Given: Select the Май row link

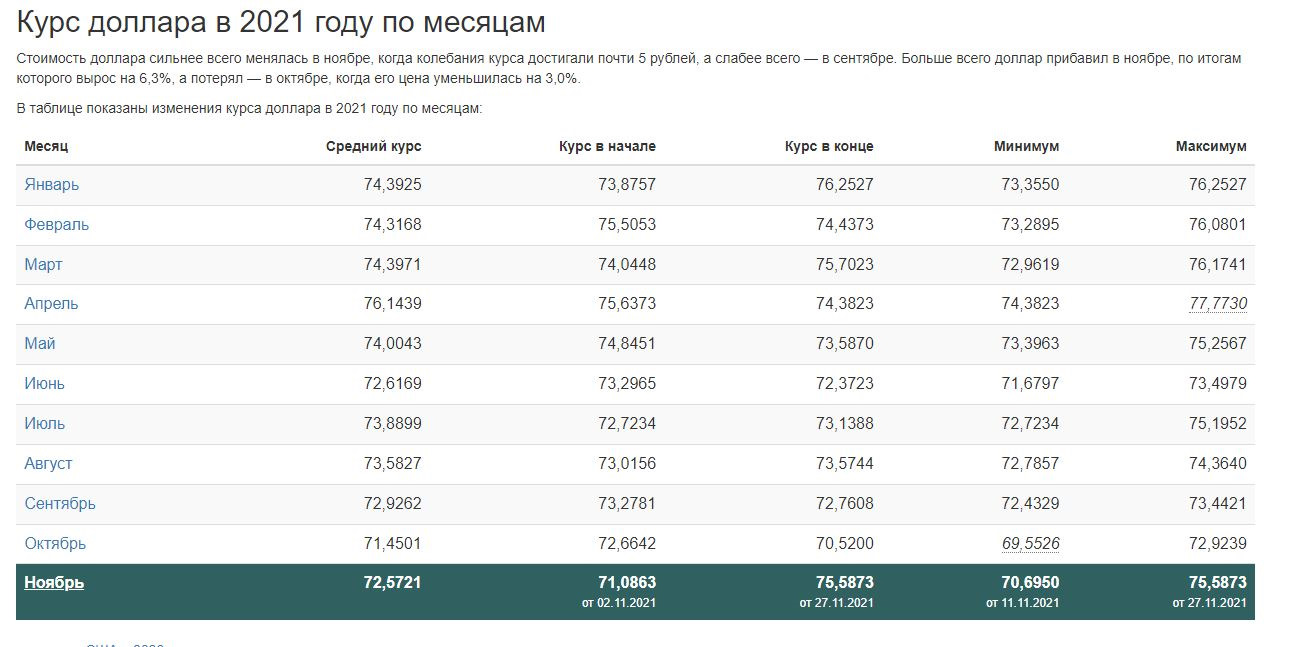Looking at the screenshot, I should [x=40, y=344].
